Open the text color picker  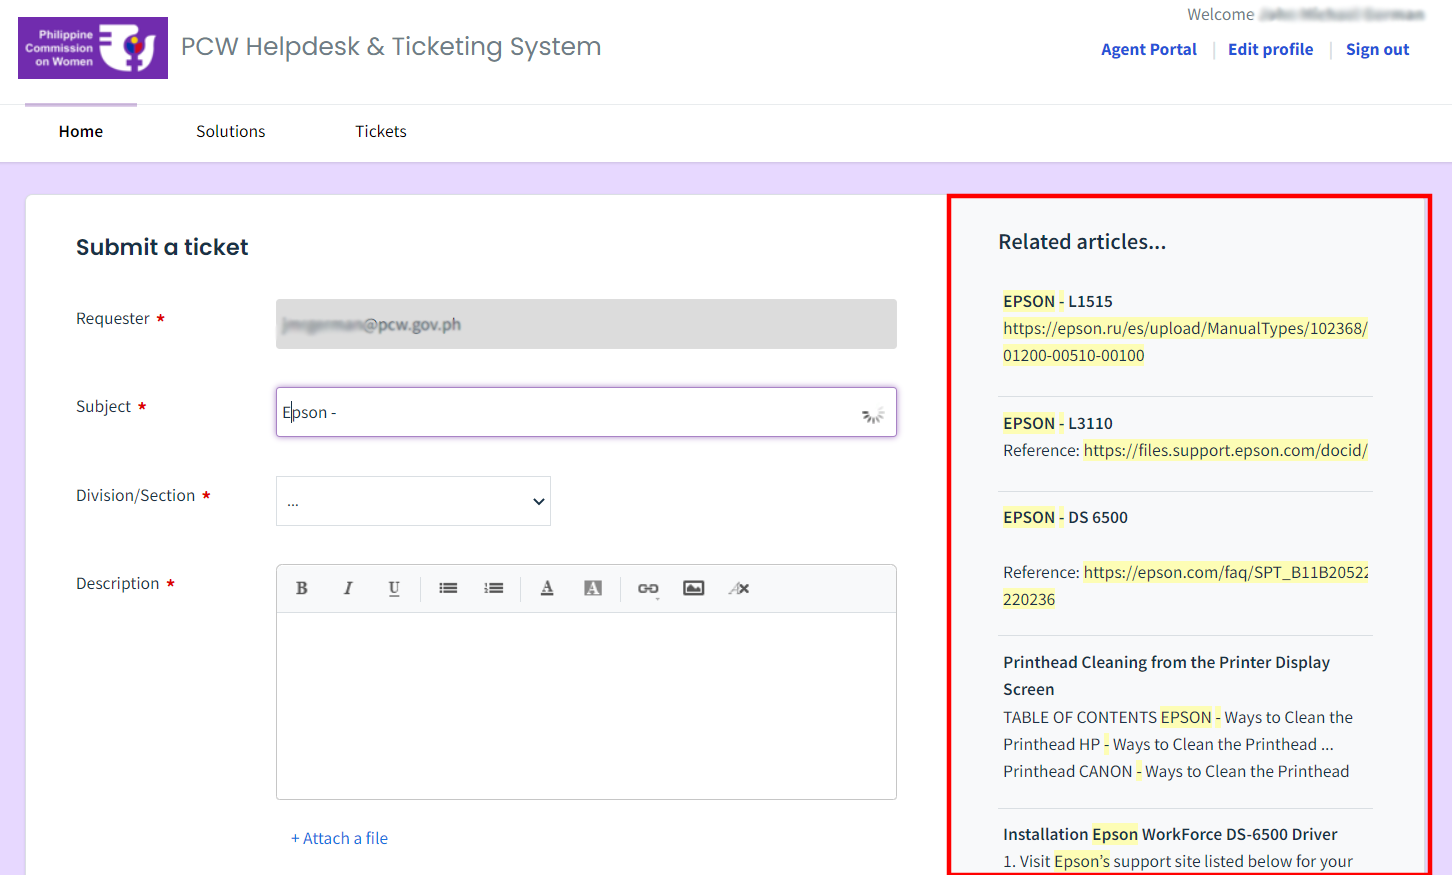click(547, 588)
